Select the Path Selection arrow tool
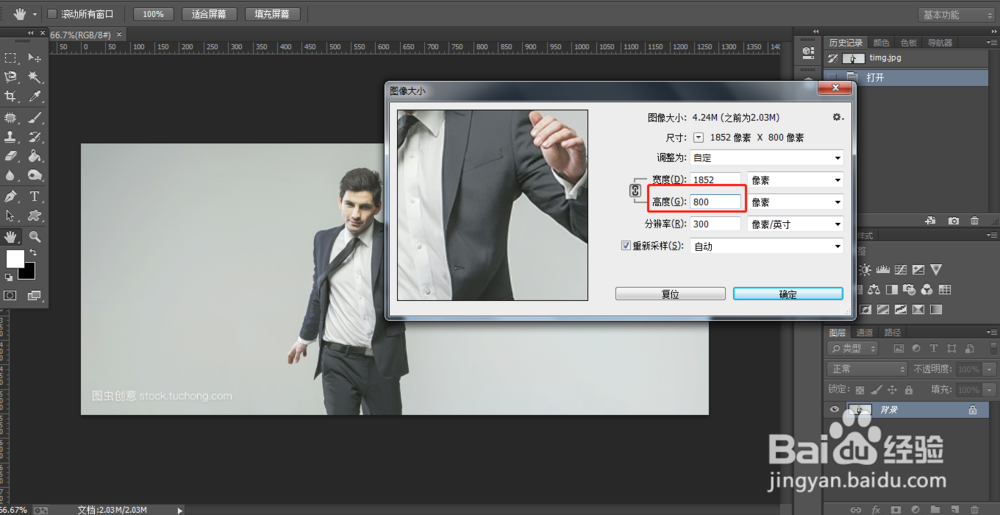Image resolution: width=1000 pixels, height=515 pixels. (10, 215)
